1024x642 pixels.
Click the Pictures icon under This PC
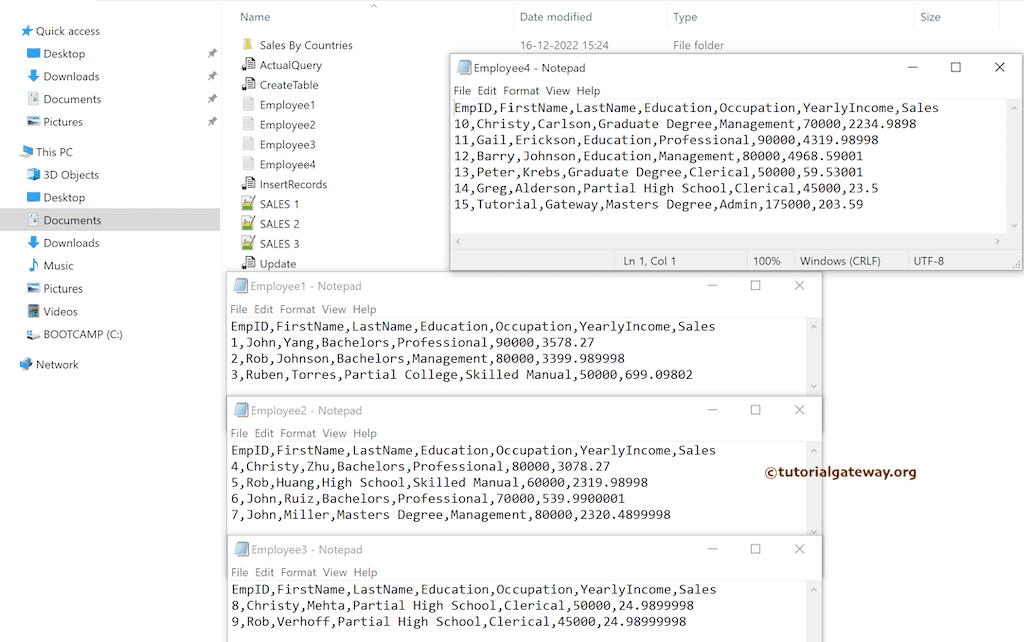tap(33, 288)
